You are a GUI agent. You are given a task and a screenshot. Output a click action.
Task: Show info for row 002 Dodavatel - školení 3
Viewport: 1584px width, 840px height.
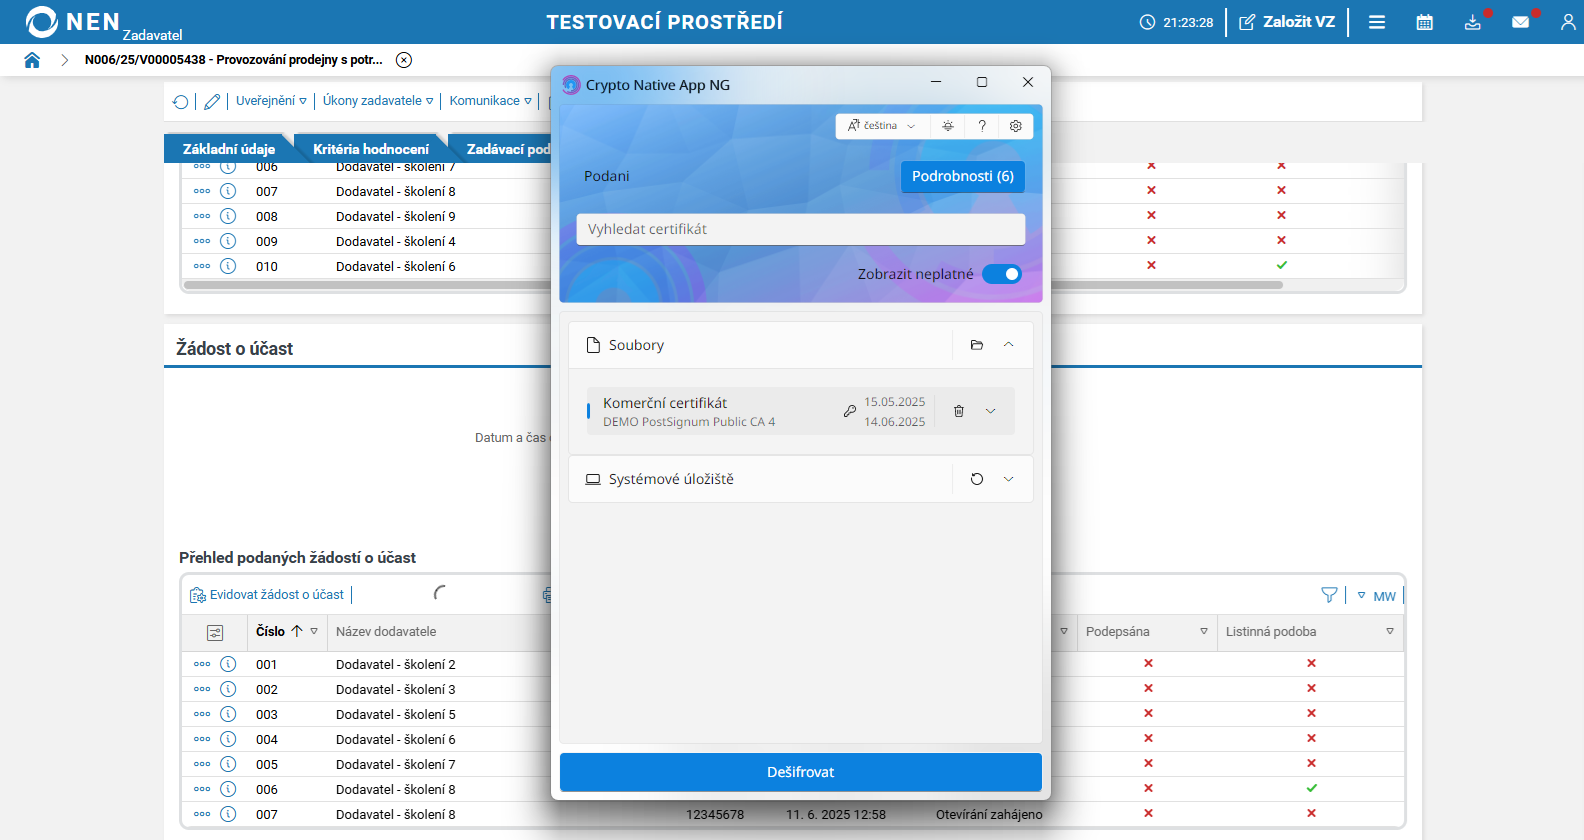[x=228, y=689]
